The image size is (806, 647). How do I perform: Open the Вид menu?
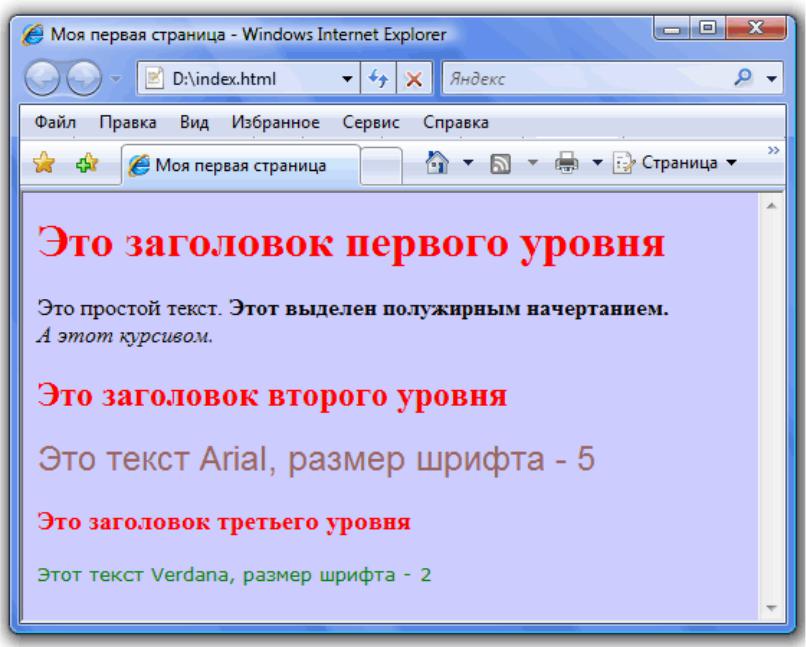tap(194, 122)
